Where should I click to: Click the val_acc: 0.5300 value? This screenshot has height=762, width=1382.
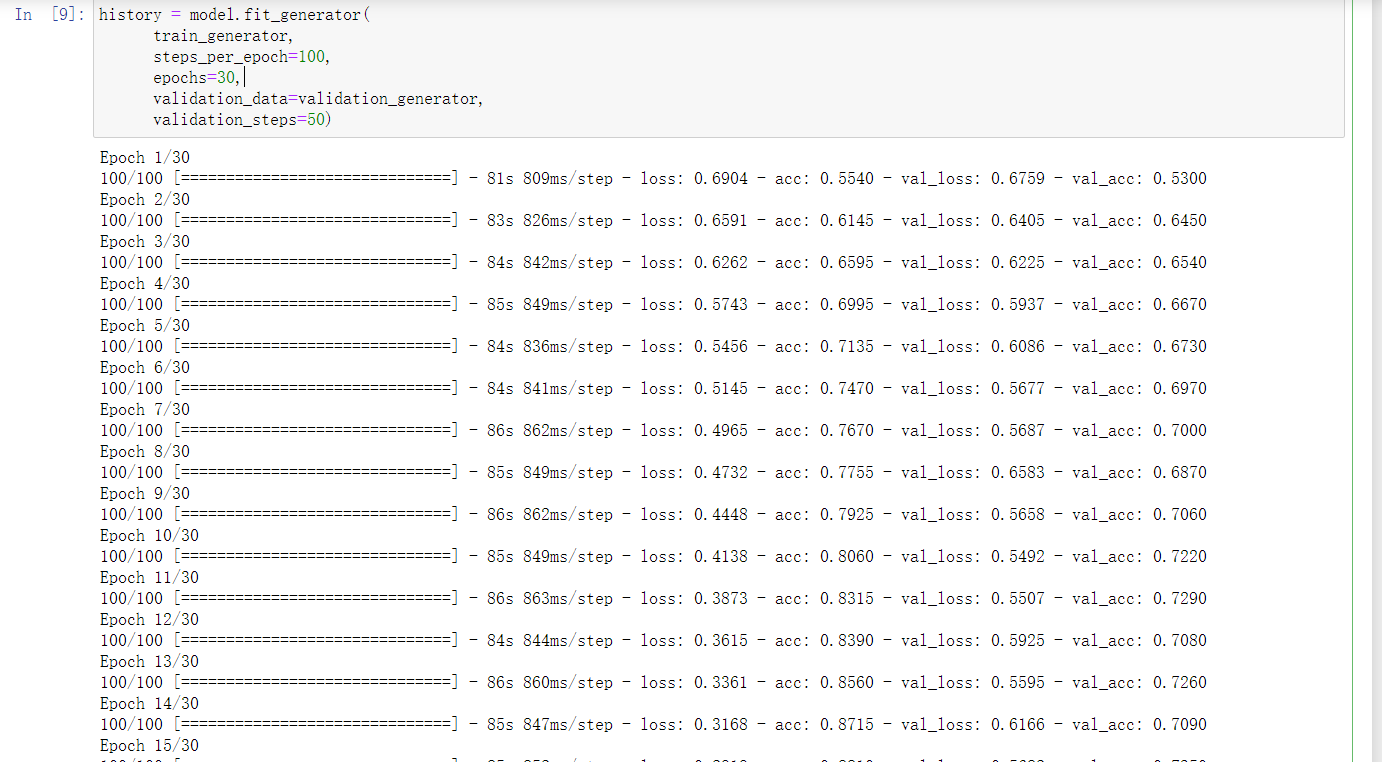pos(1139,179)
